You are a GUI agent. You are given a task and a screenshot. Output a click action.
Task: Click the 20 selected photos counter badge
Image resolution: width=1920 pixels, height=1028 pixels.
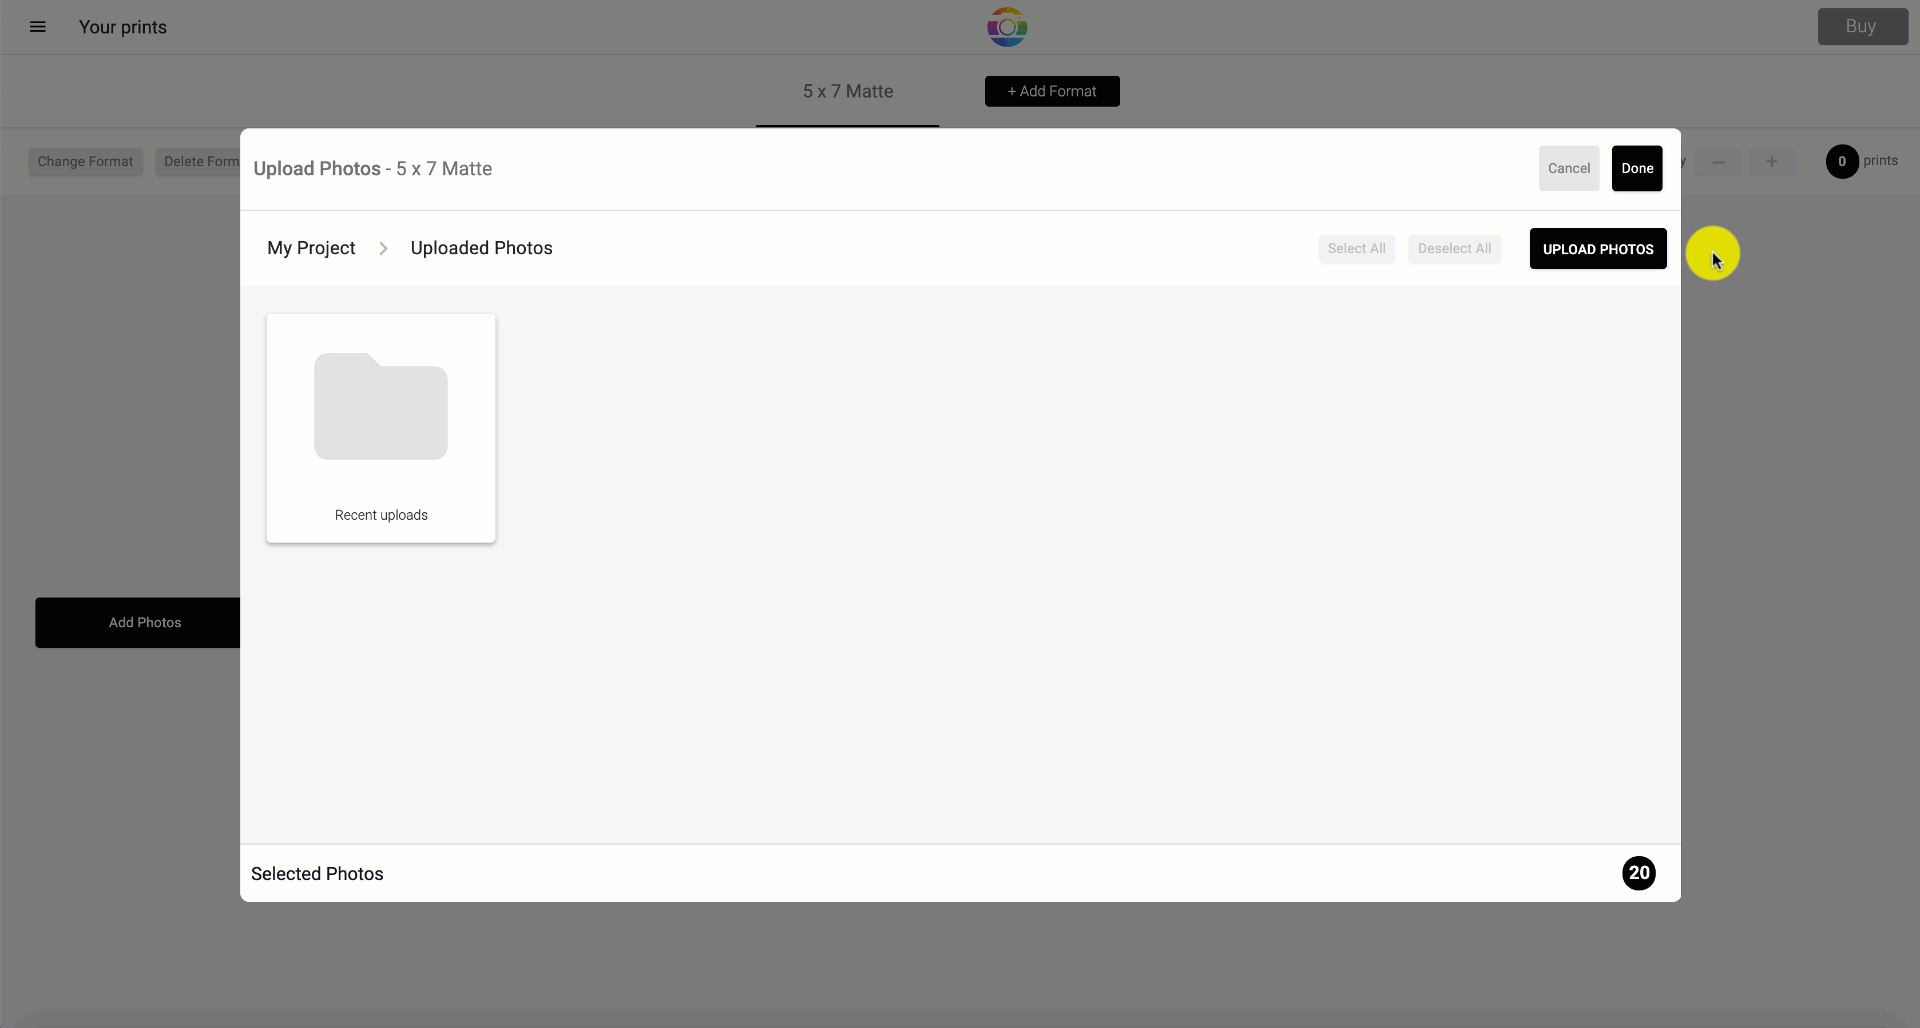pyautogui.click(x=1639, y=873)
